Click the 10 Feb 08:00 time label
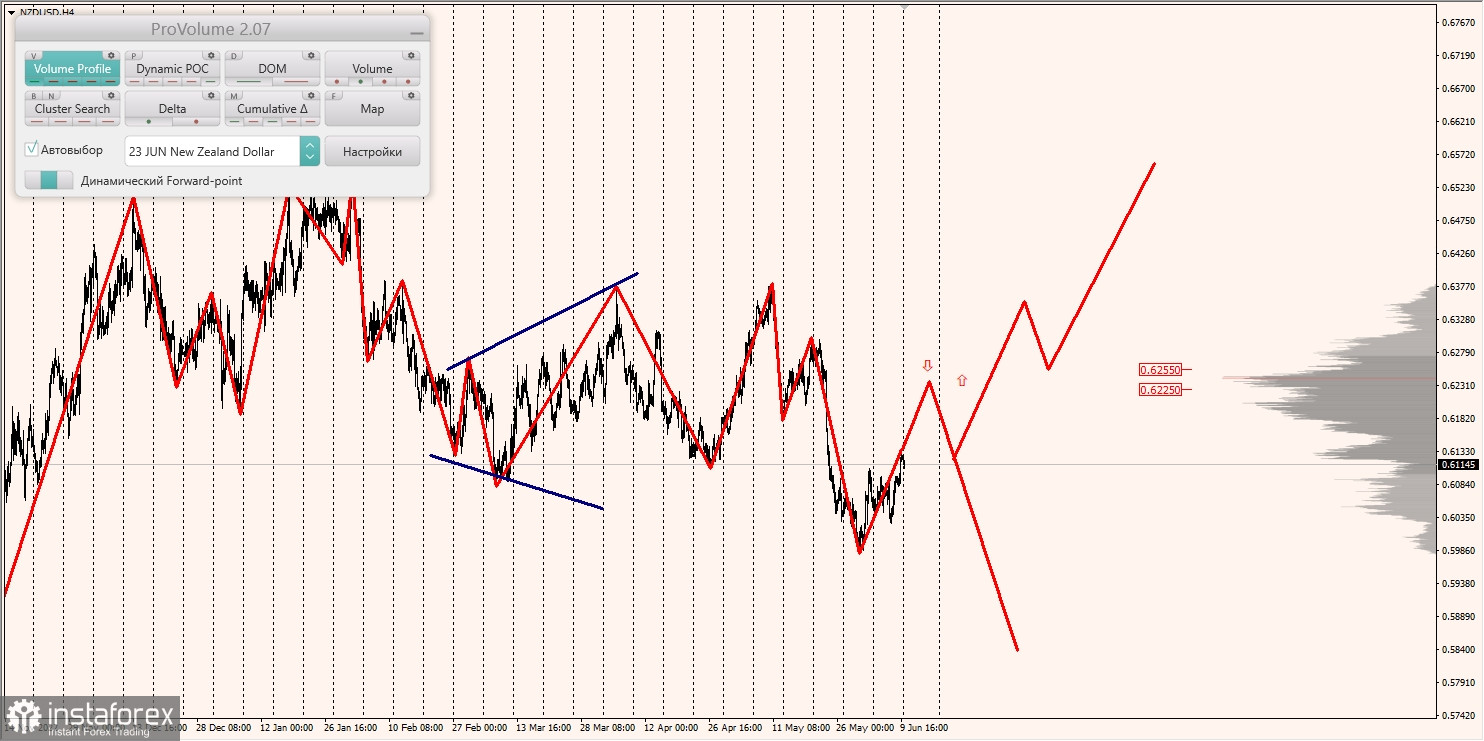The image size is (1484, 741). 416,728
